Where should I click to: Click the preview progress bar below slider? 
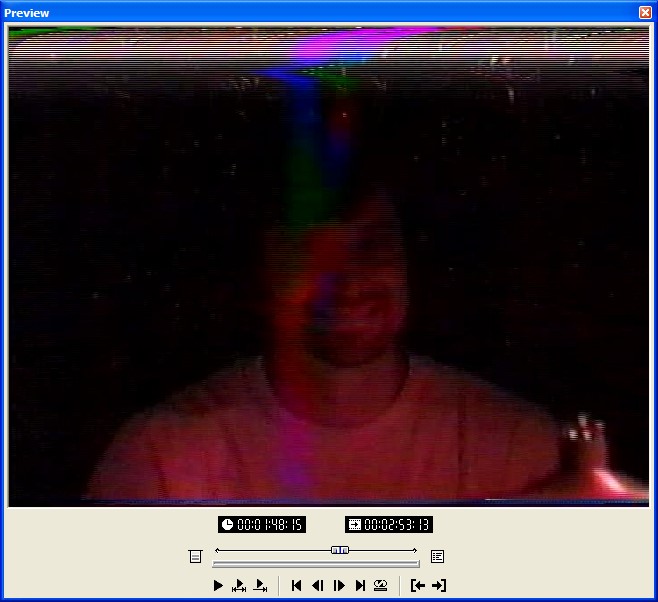(x=316, y=564)
